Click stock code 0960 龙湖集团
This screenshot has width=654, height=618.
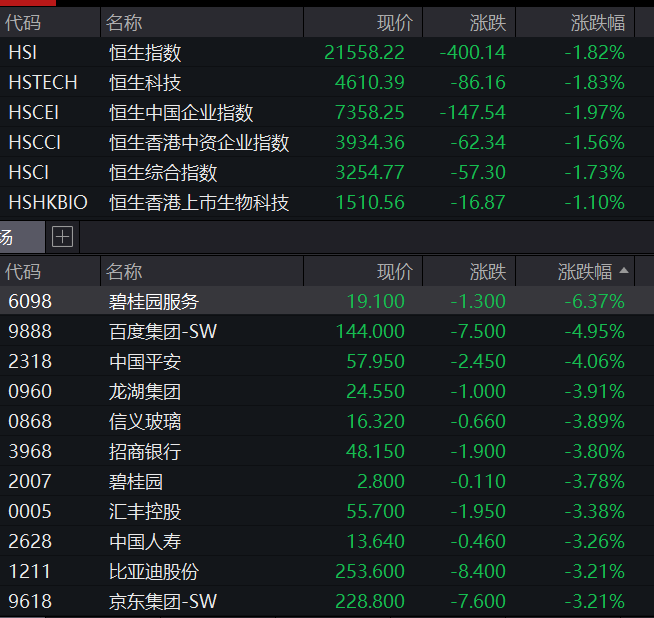tap(30, 391)
